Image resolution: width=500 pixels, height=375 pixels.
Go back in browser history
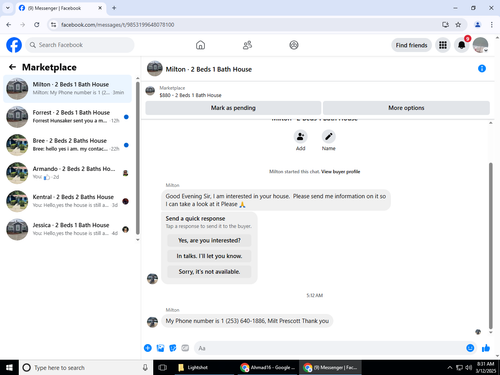click(9, 25)
